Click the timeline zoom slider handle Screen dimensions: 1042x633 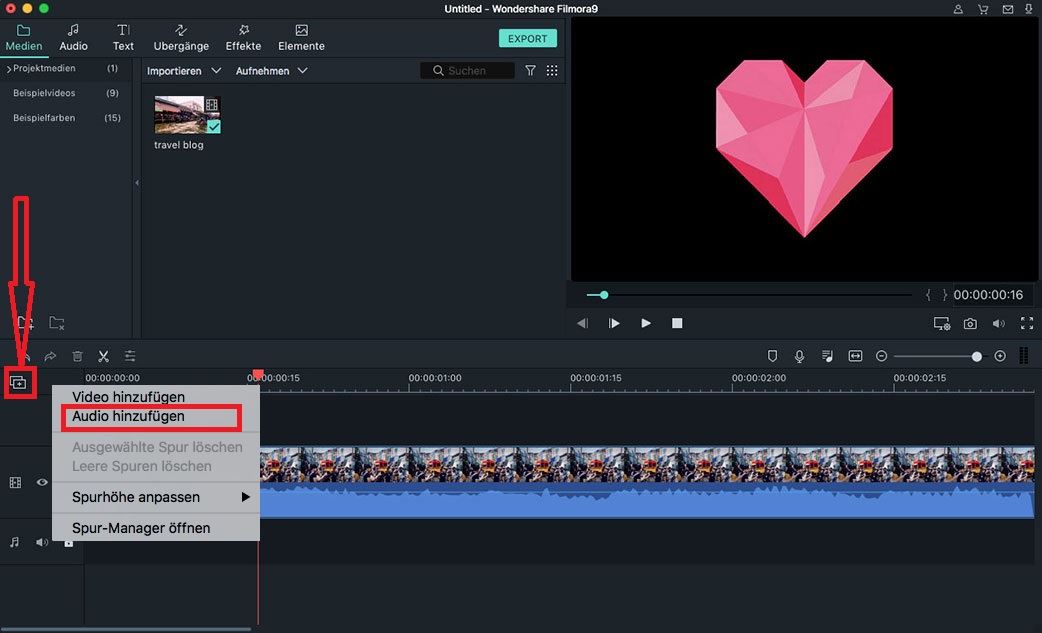tap(976, 357)
